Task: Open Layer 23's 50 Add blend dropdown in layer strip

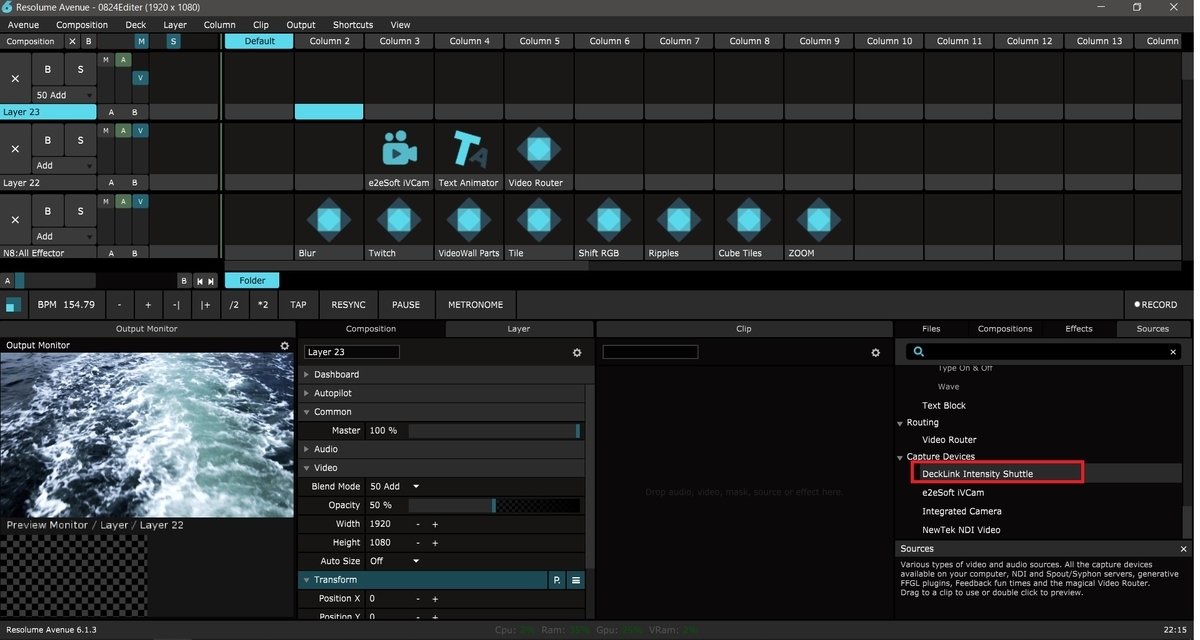Action: pyautogui.click(x=64, y=95)
